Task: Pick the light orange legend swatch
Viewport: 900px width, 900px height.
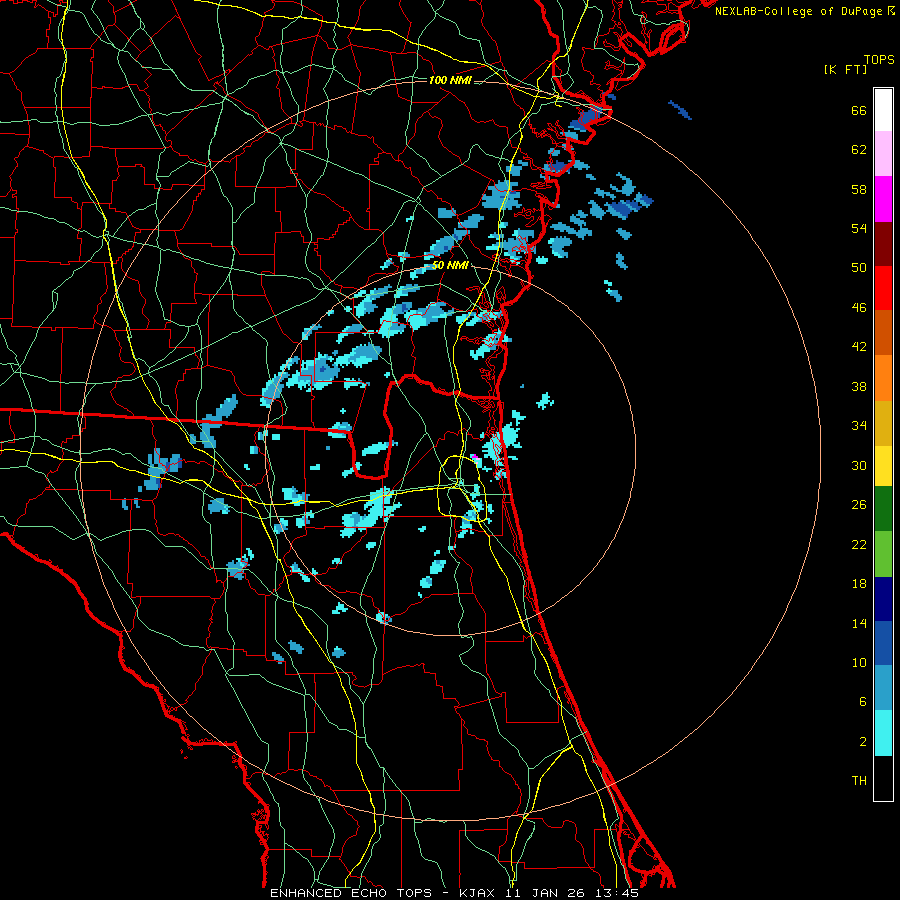Action: click(x=883, y=378)
